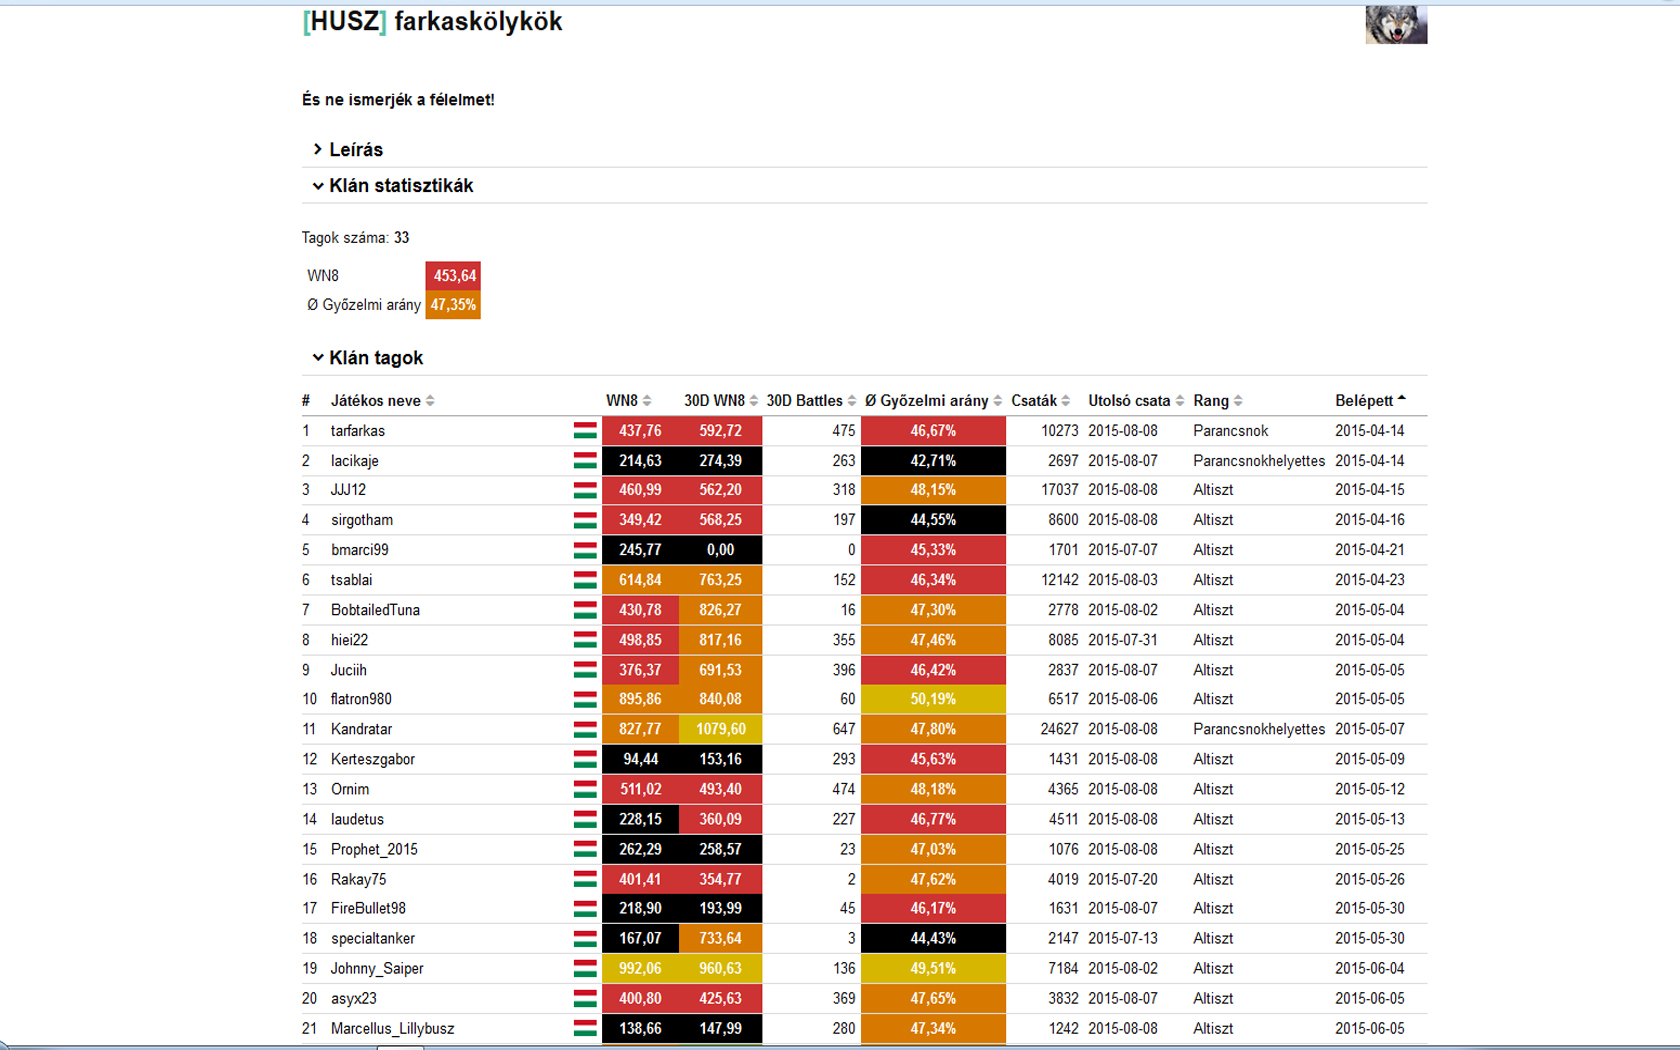Click WN8 value 992,06 of Johnny_Saiper
The height and width of the screenshot is (1050, 1680).
[x=640, y=968]
